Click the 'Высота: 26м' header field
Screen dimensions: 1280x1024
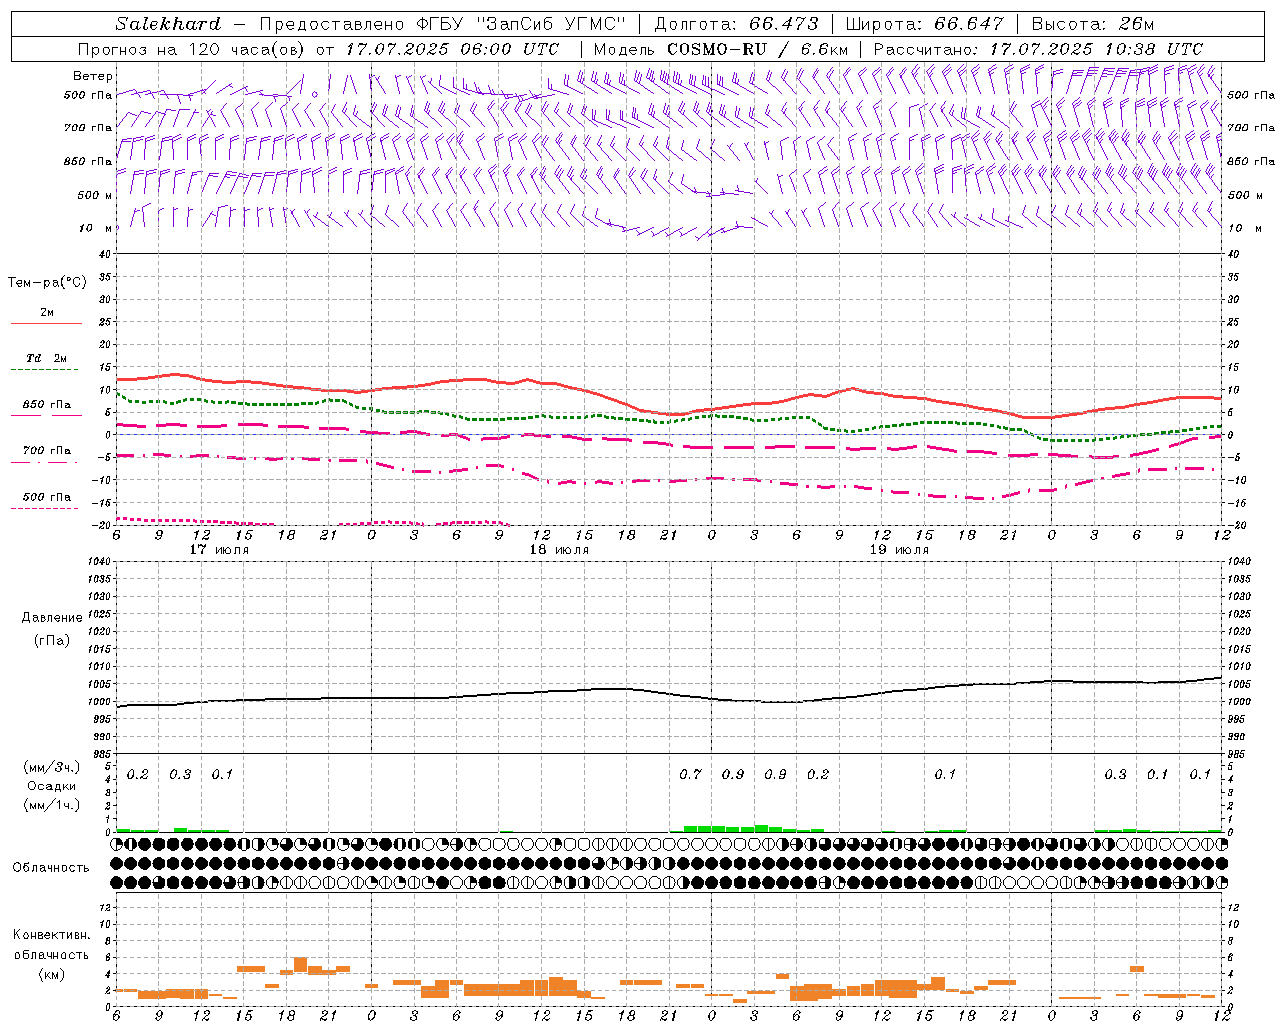tap(1093, 24)
